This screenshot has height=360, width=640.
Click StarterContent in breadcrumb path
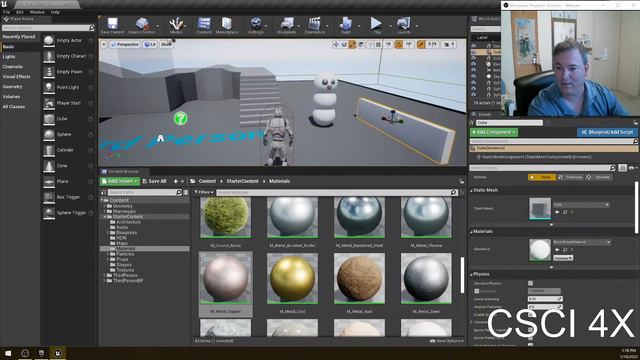(x=242, y=181)
